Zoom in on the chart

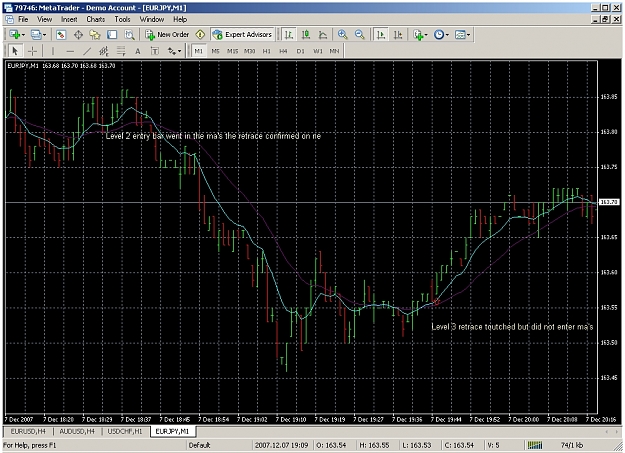(x=342, y=35)
